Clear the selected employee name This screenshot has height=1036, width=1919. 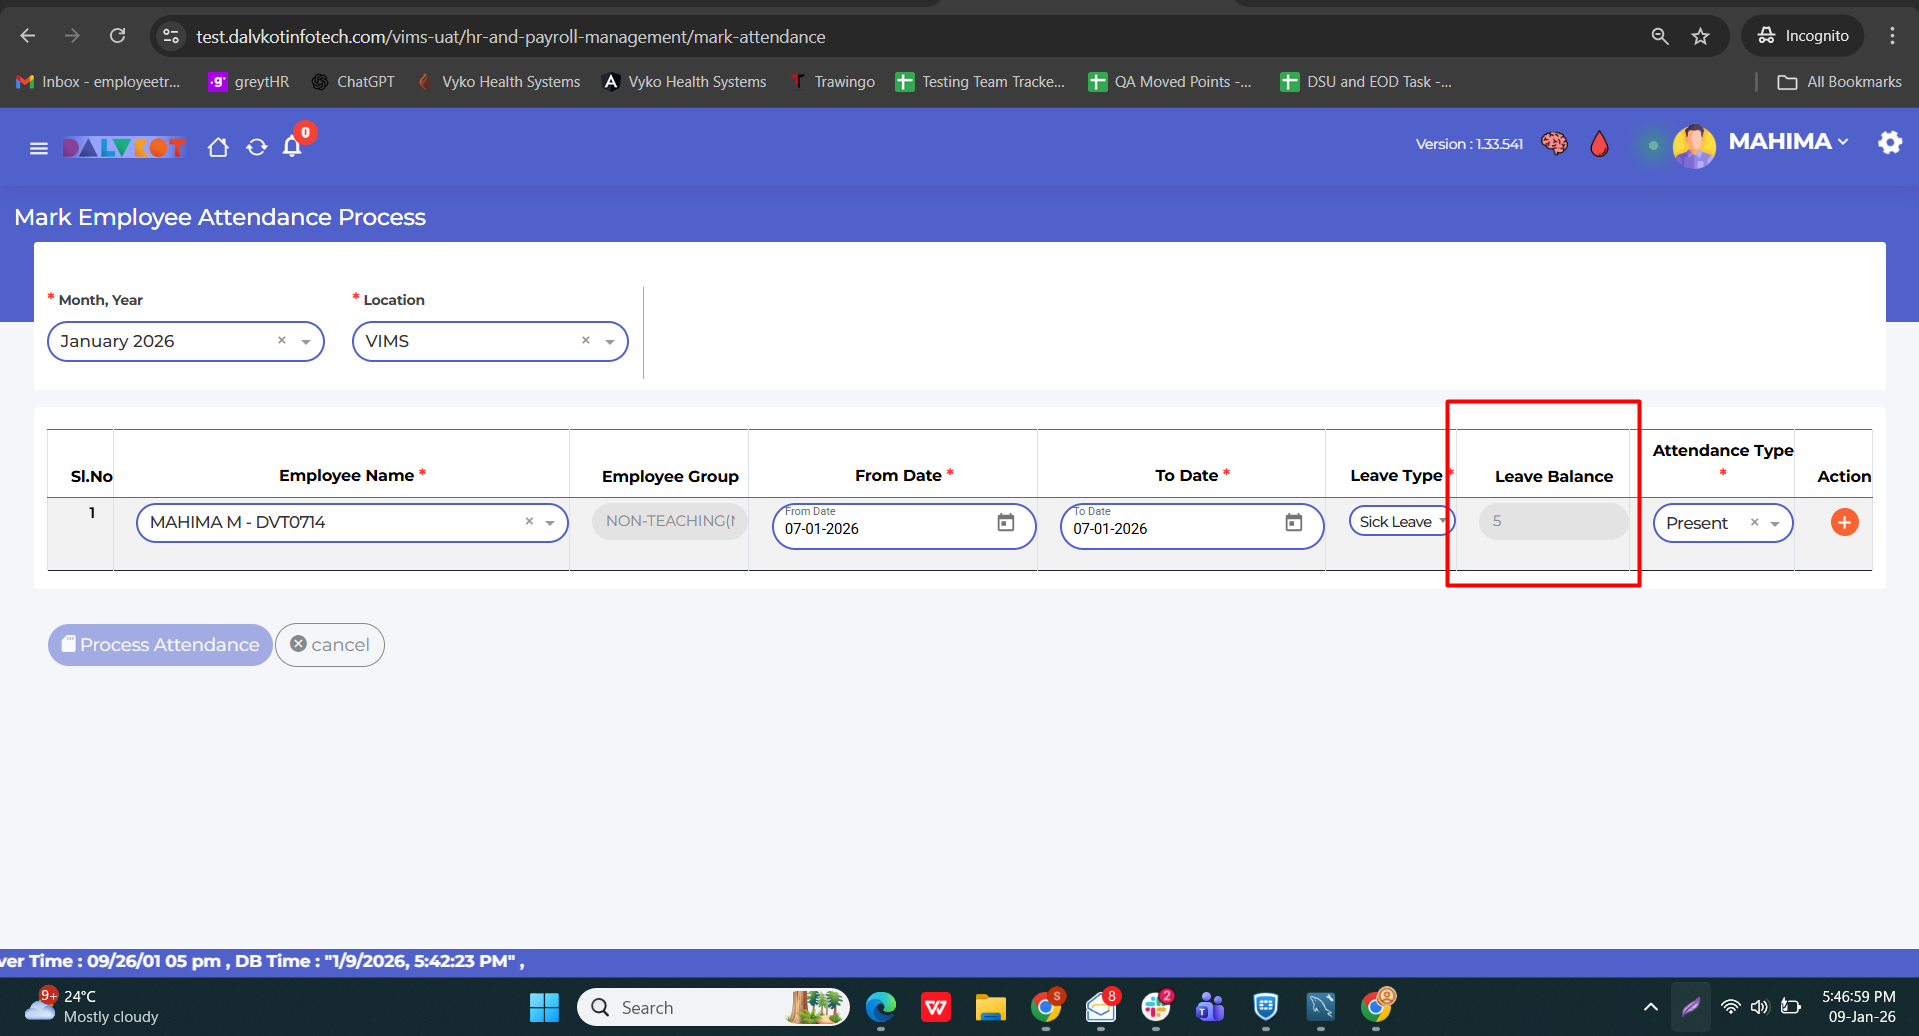click(x=529, y=522)
